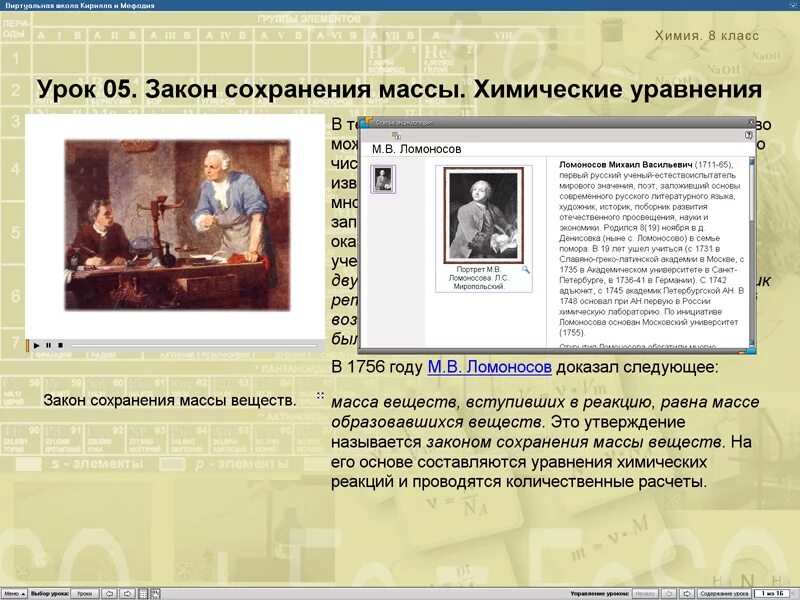The width and height of the screenshot is (800, 600).
Task: Click the encyclopedia popup toolbar tree icon
Action: tap(396, 135)
